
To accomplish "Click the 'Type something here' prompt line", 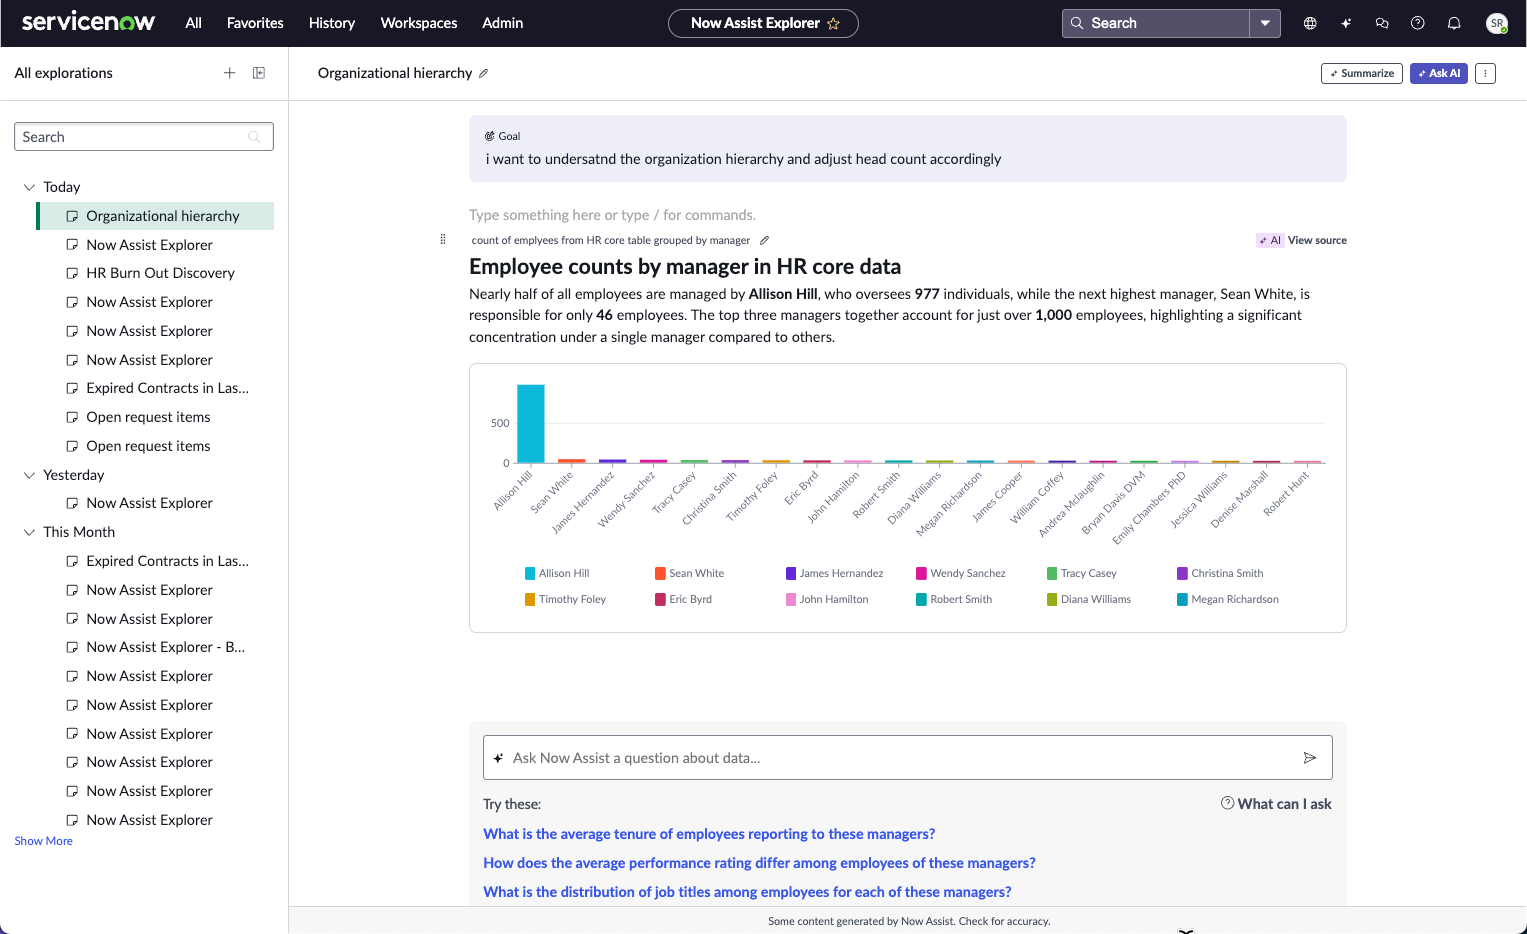I will (612, 215).
